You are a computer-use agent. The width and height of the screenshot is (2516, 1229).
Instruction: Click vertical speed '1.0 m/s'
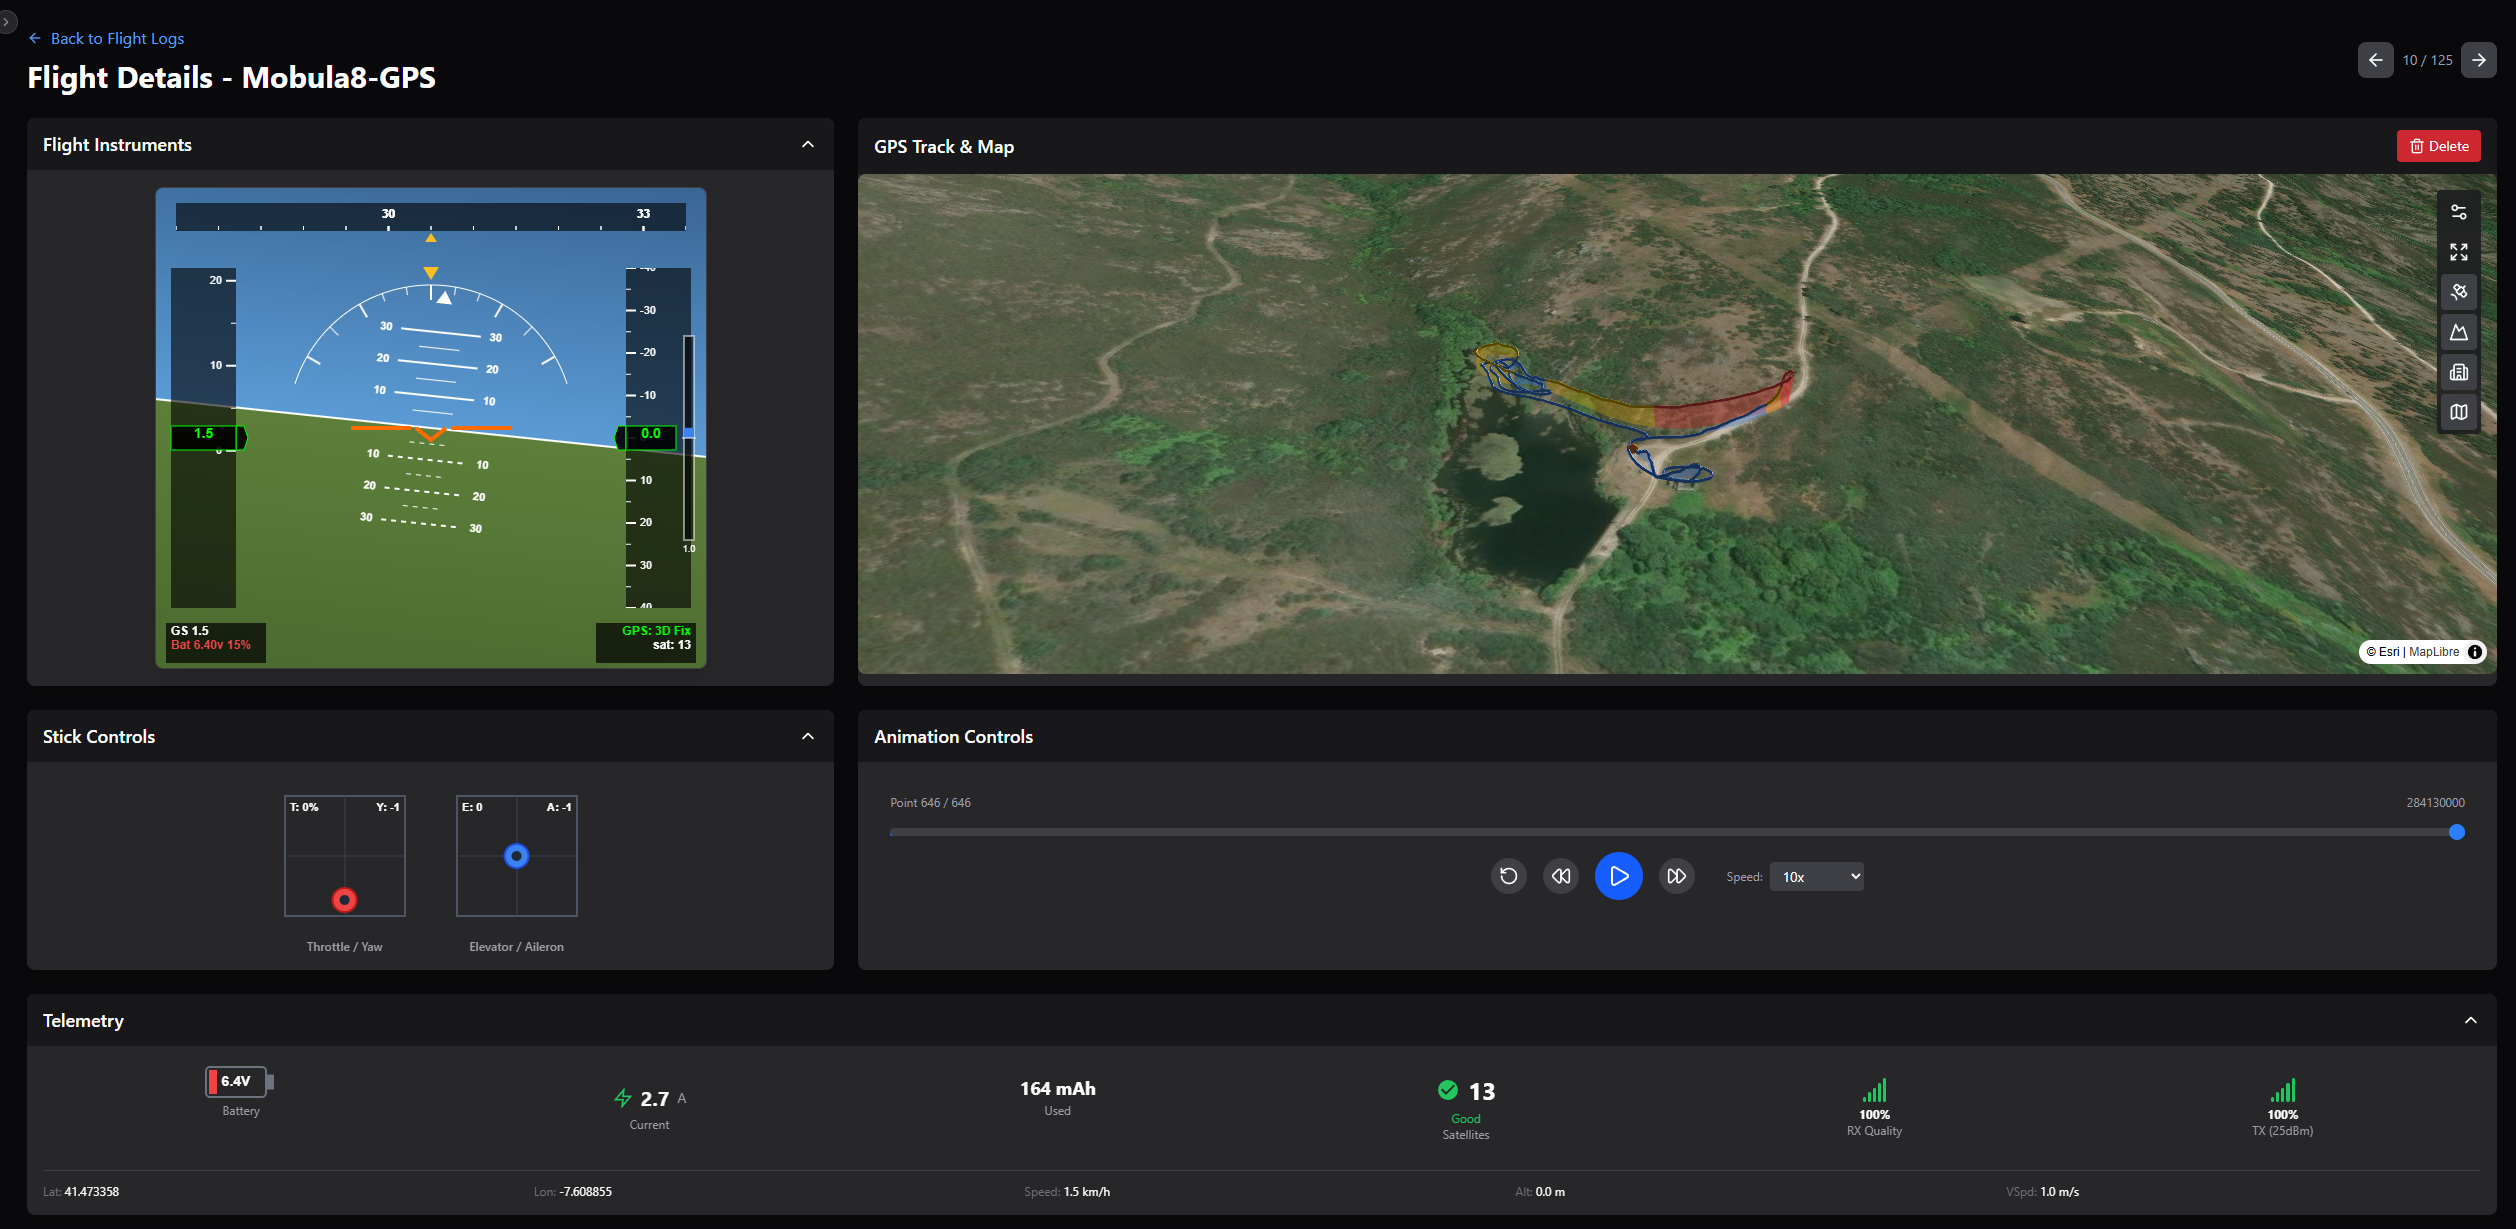click(2059, 1192)
